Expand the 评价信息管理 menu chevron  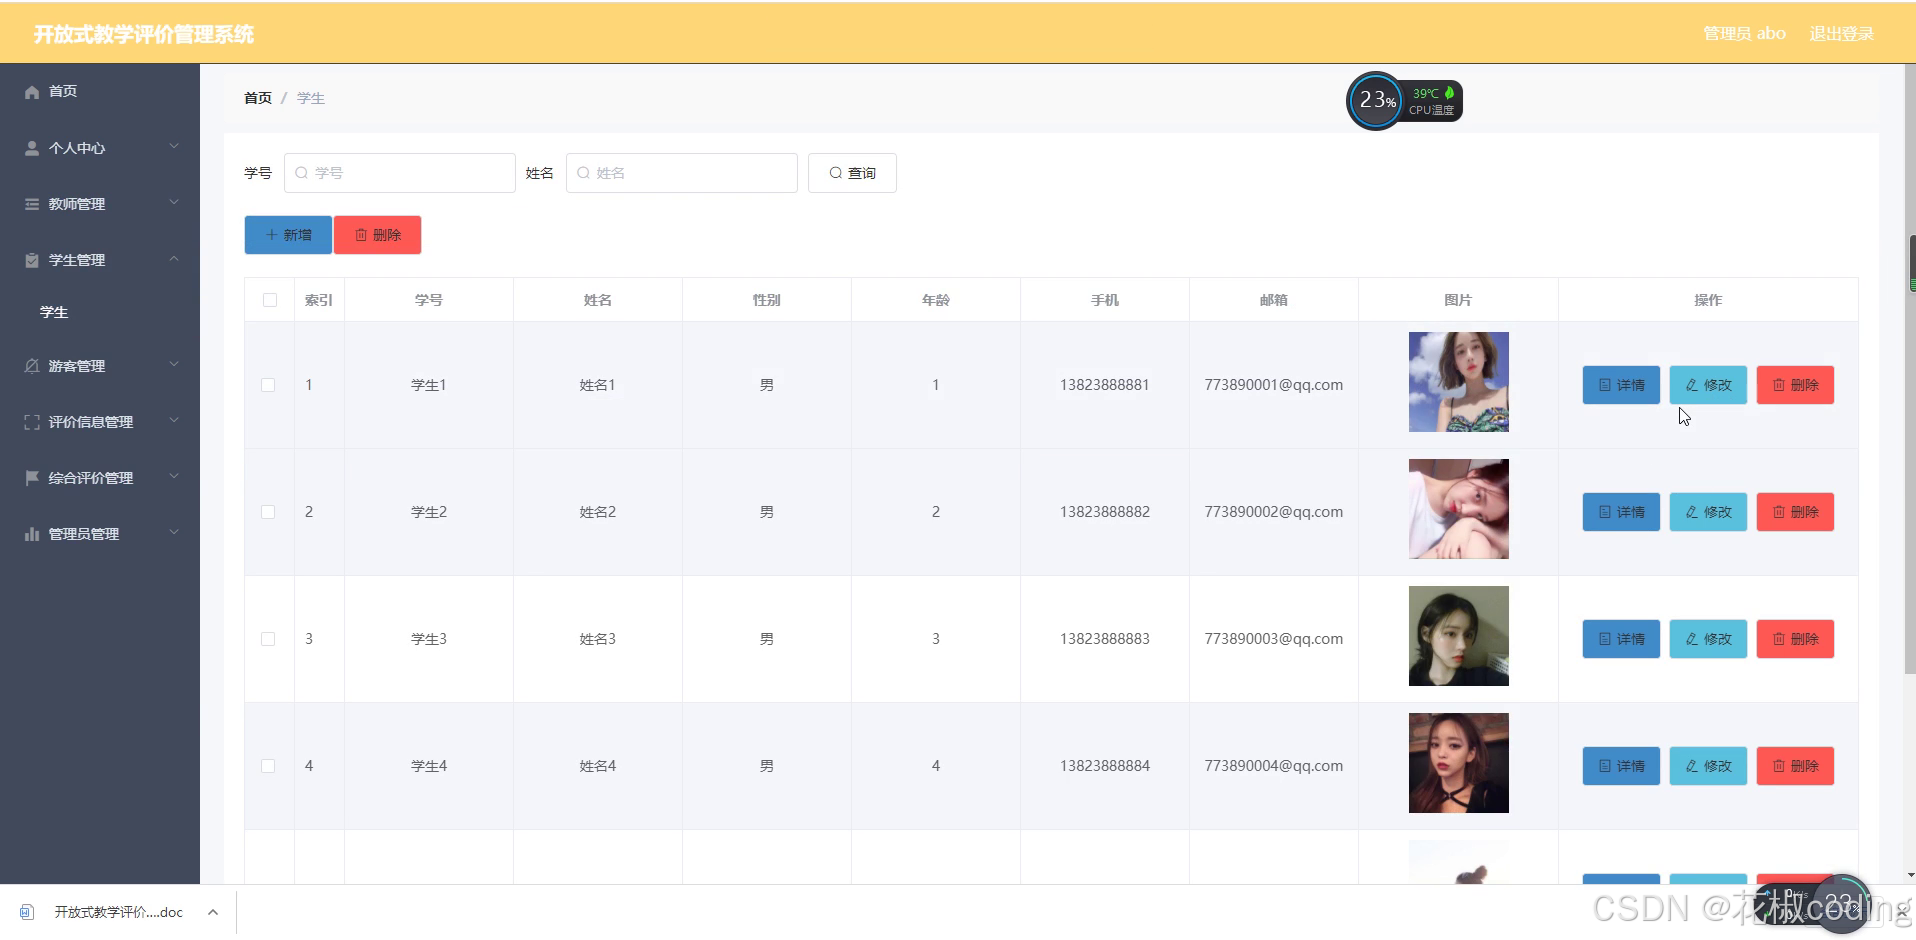(x=174, y=421)
